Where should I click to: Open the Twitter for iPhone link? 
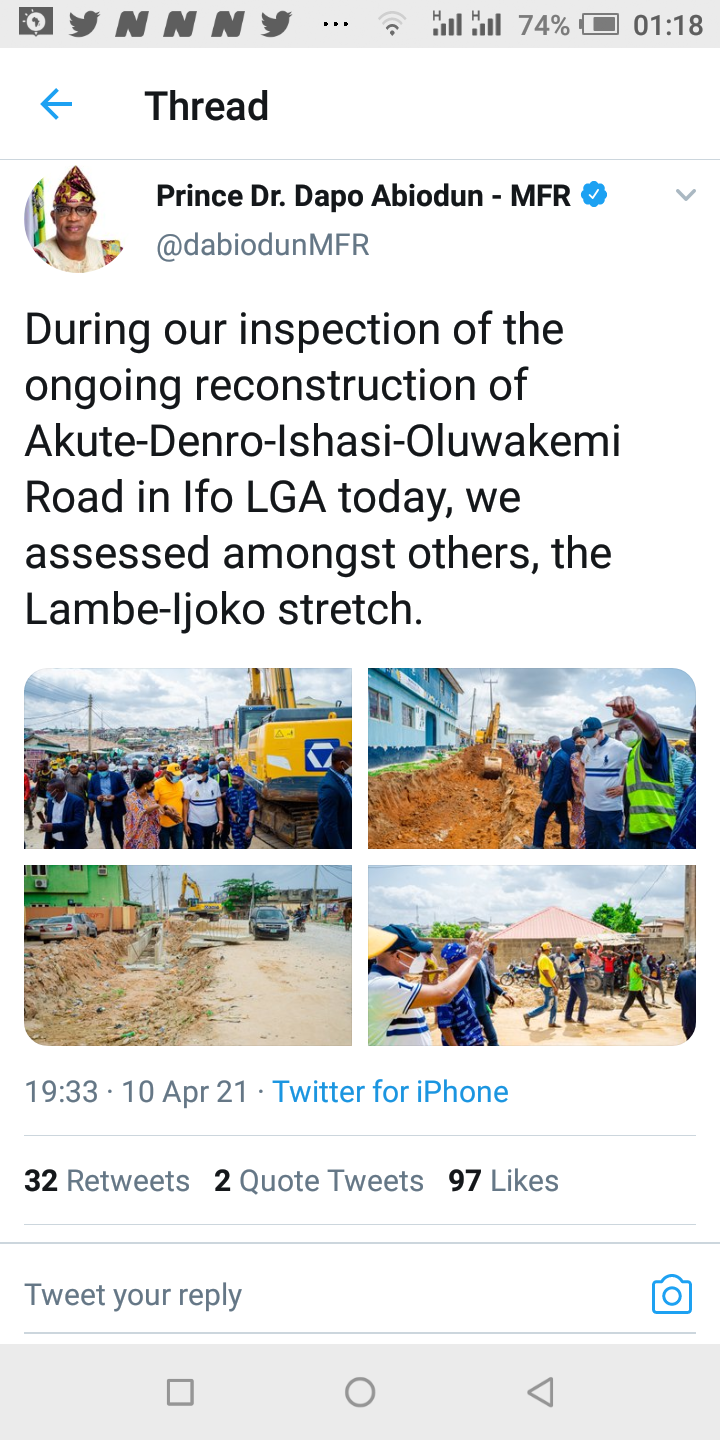click(x=390, y=1091)
